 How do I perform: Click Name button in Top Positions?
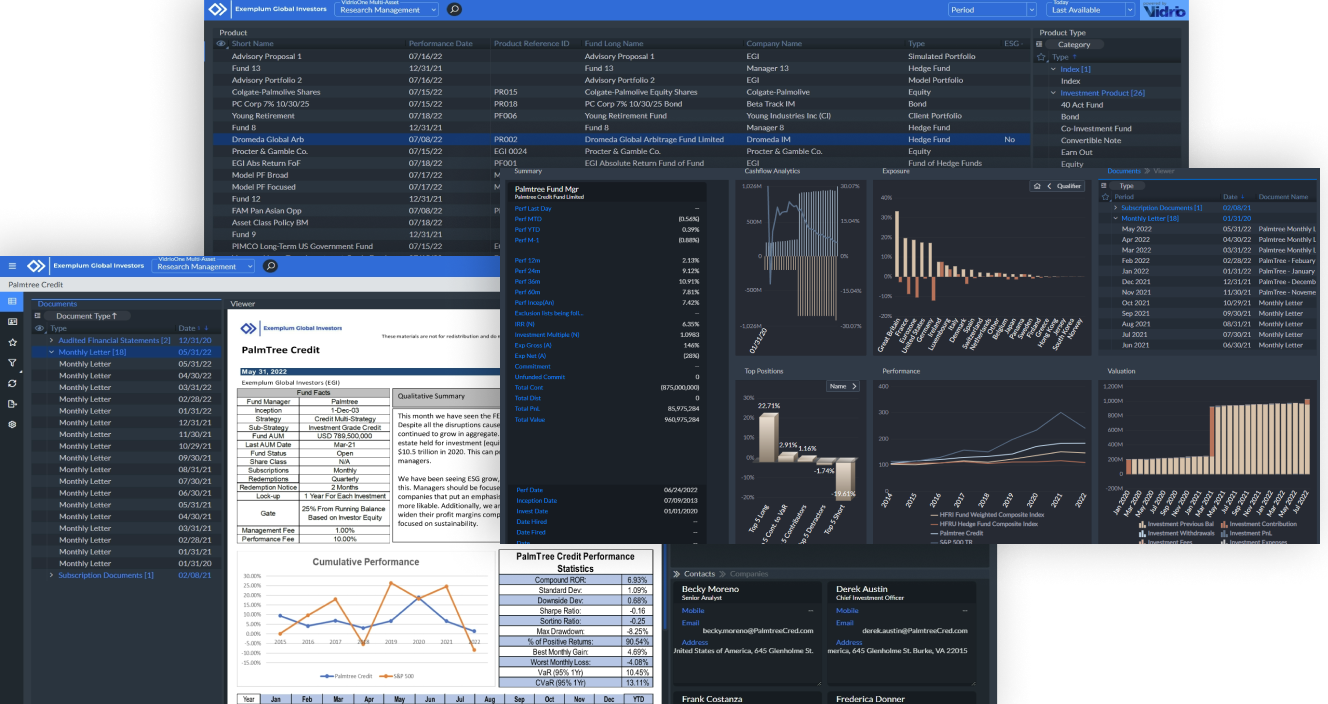[844, 386]
